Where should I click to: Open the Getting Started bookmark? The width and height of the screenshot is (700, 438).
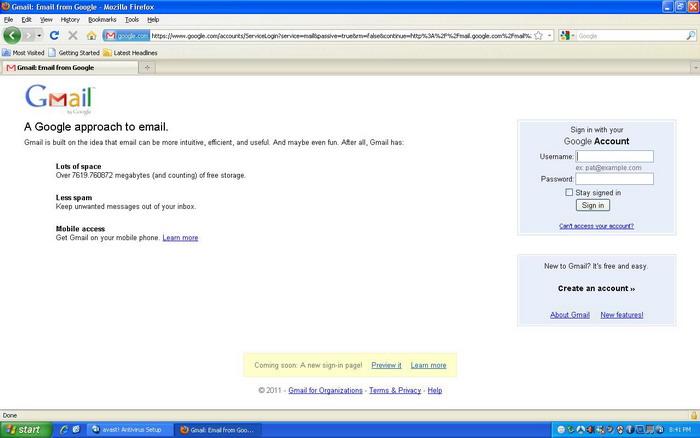pyautogui.click(x=74, y=53)
